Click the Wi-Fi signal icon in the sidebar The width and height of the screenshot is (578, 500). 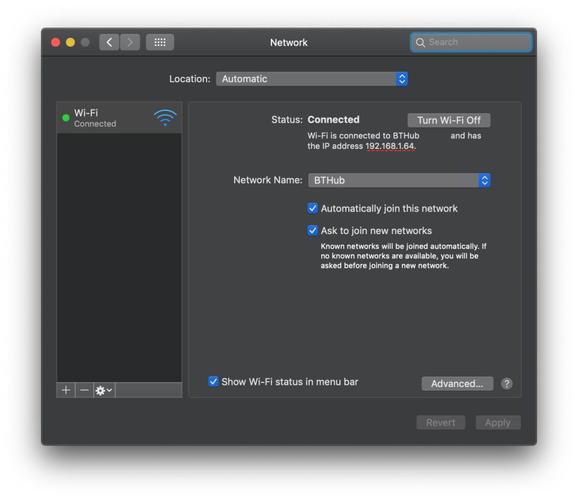tap(165, 118)
